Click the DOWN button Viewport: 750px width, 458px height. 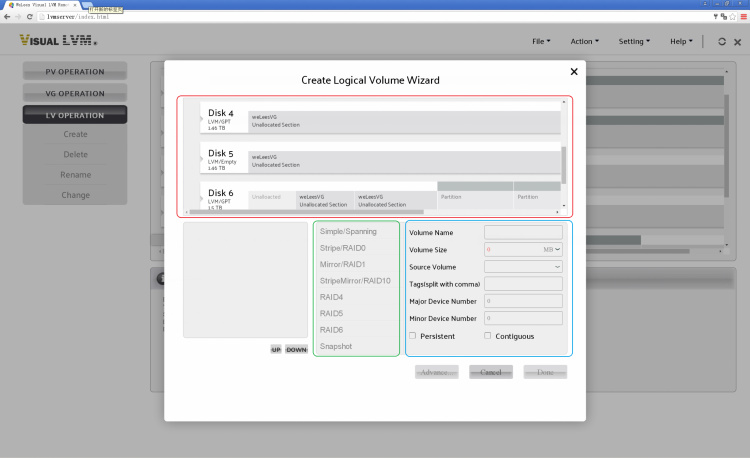click(x=296, y=350)
